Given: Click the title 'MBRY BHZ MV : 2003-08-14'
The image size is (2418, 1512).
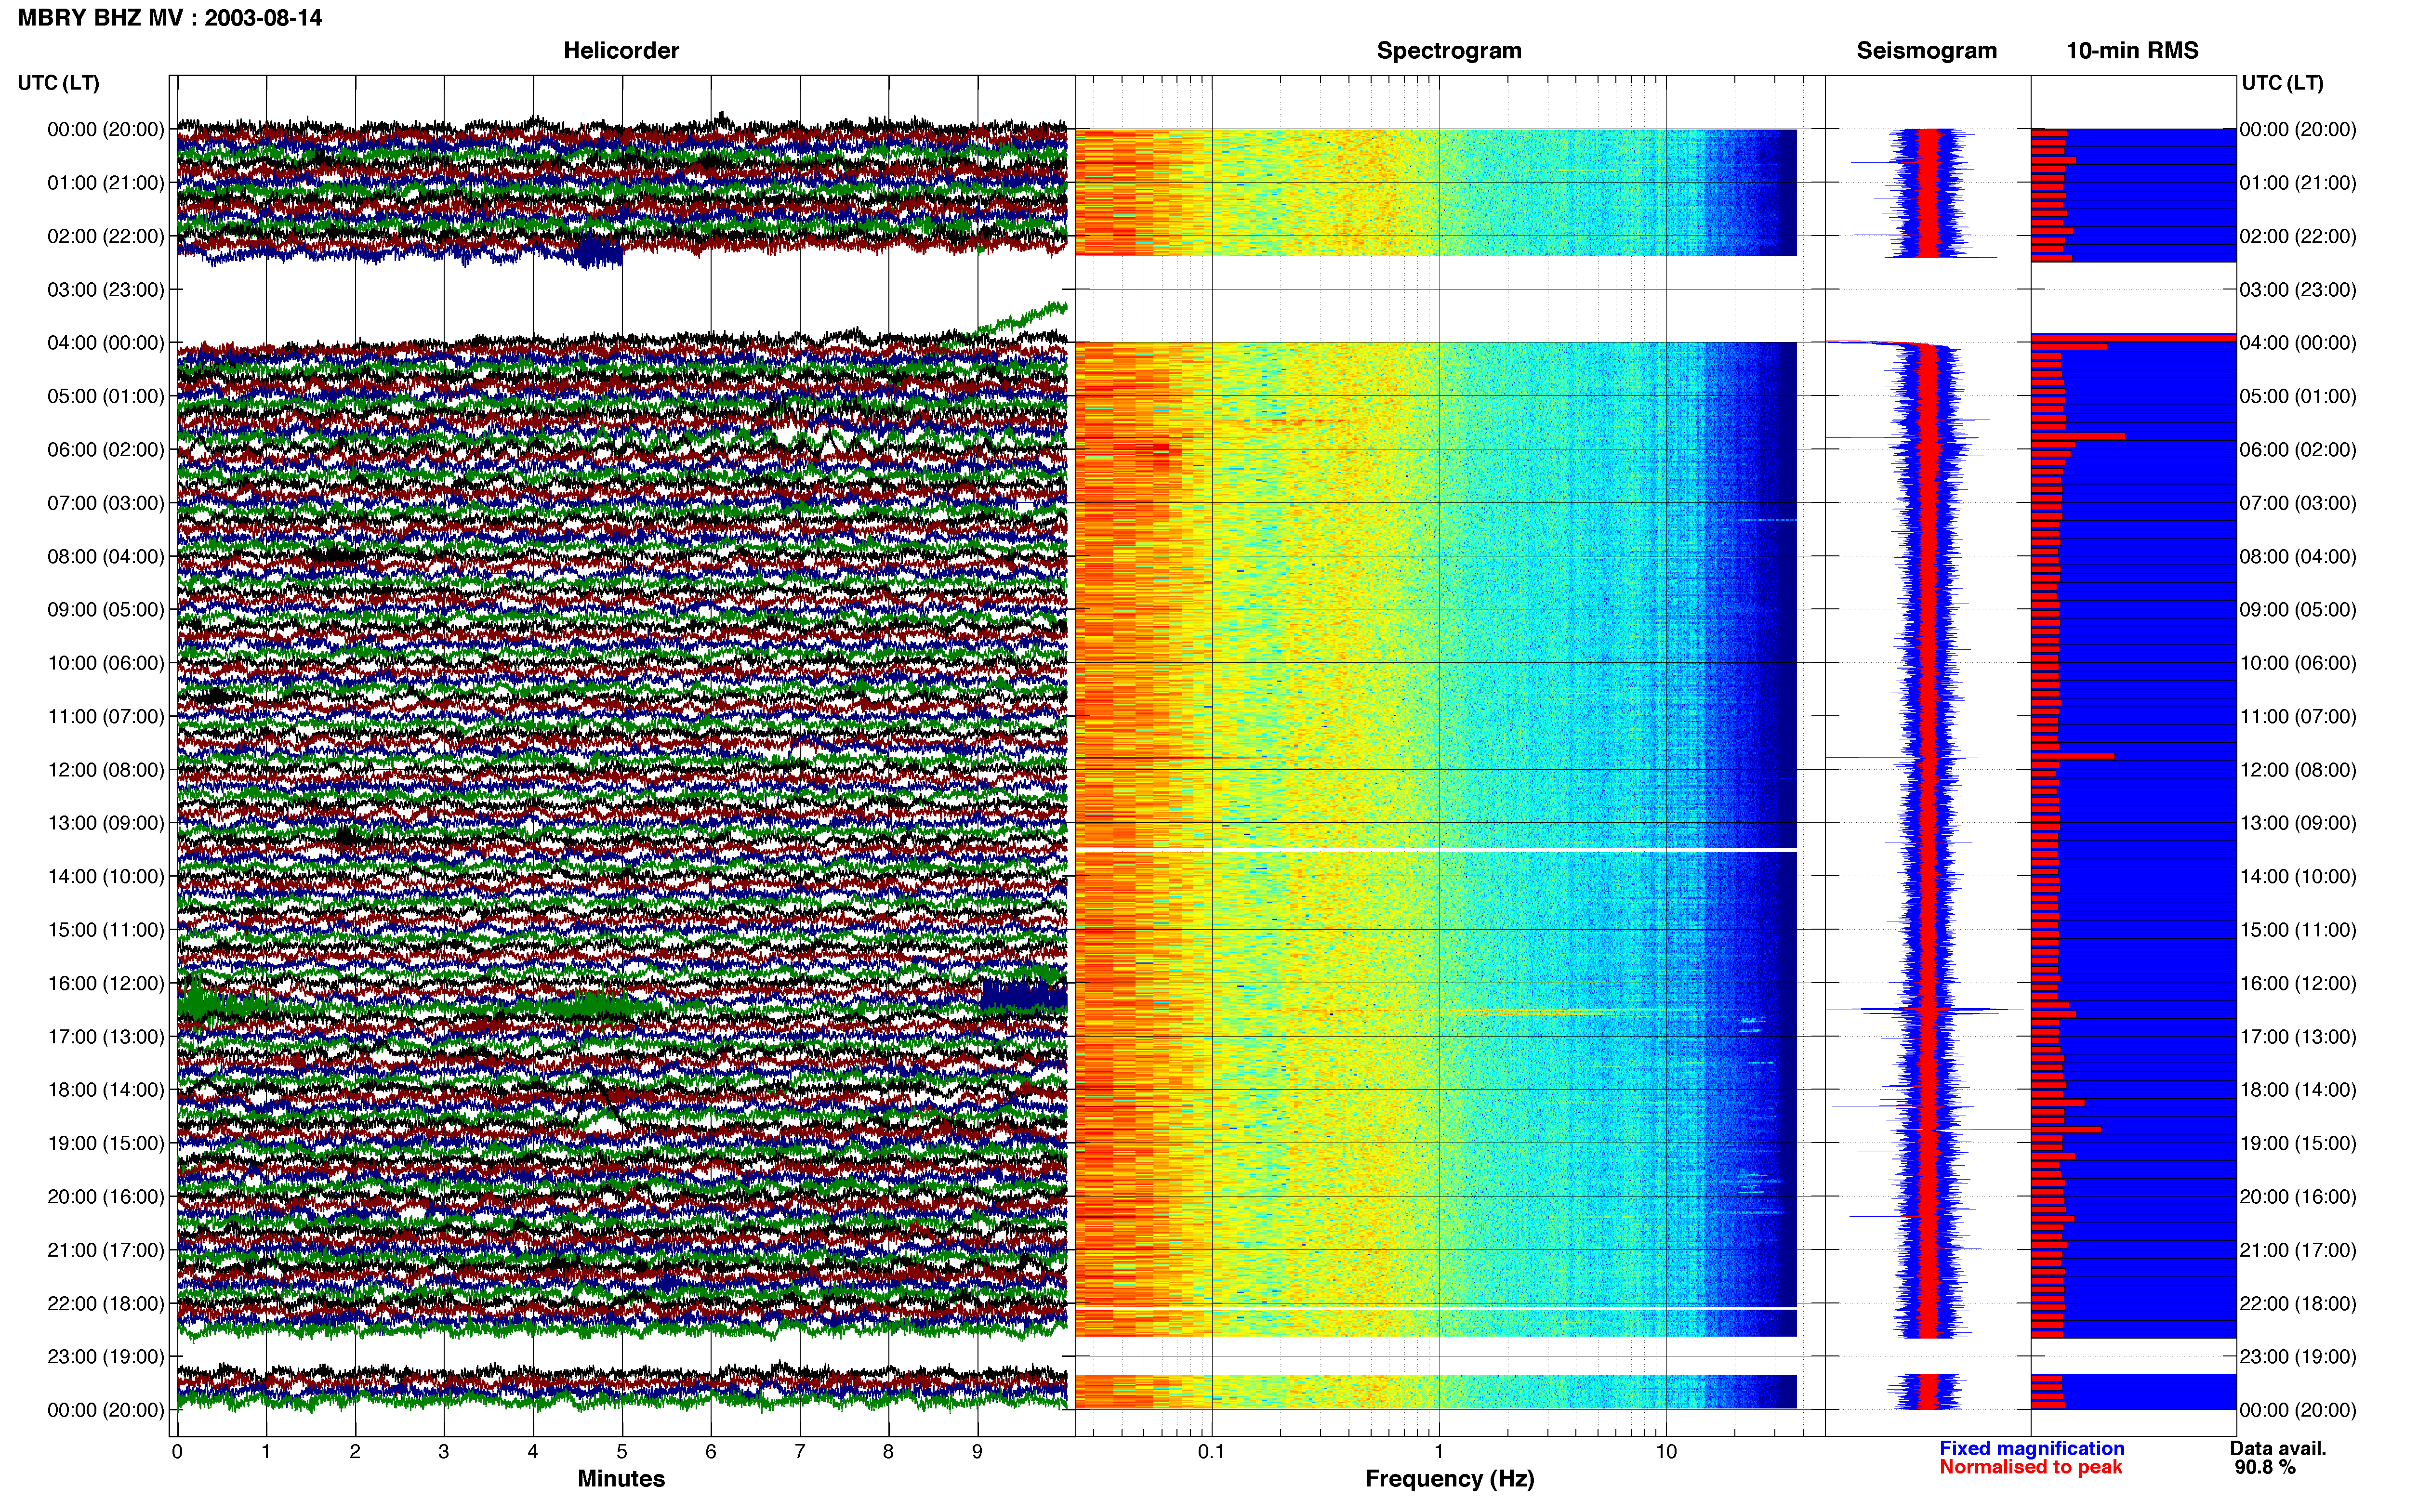Looking at the screenshot, I should point(170,18).
